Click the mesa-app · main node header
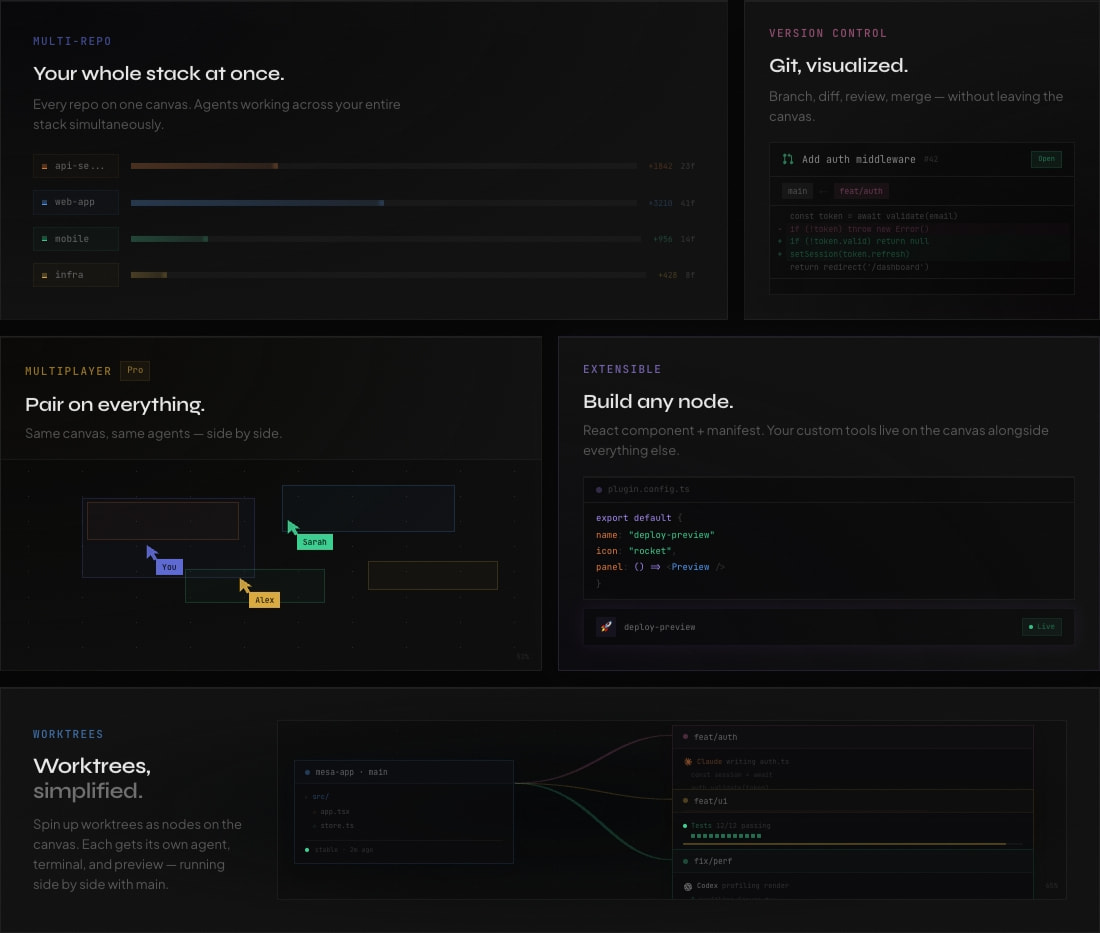1100x933 pixels. click(x=404, y=772)
